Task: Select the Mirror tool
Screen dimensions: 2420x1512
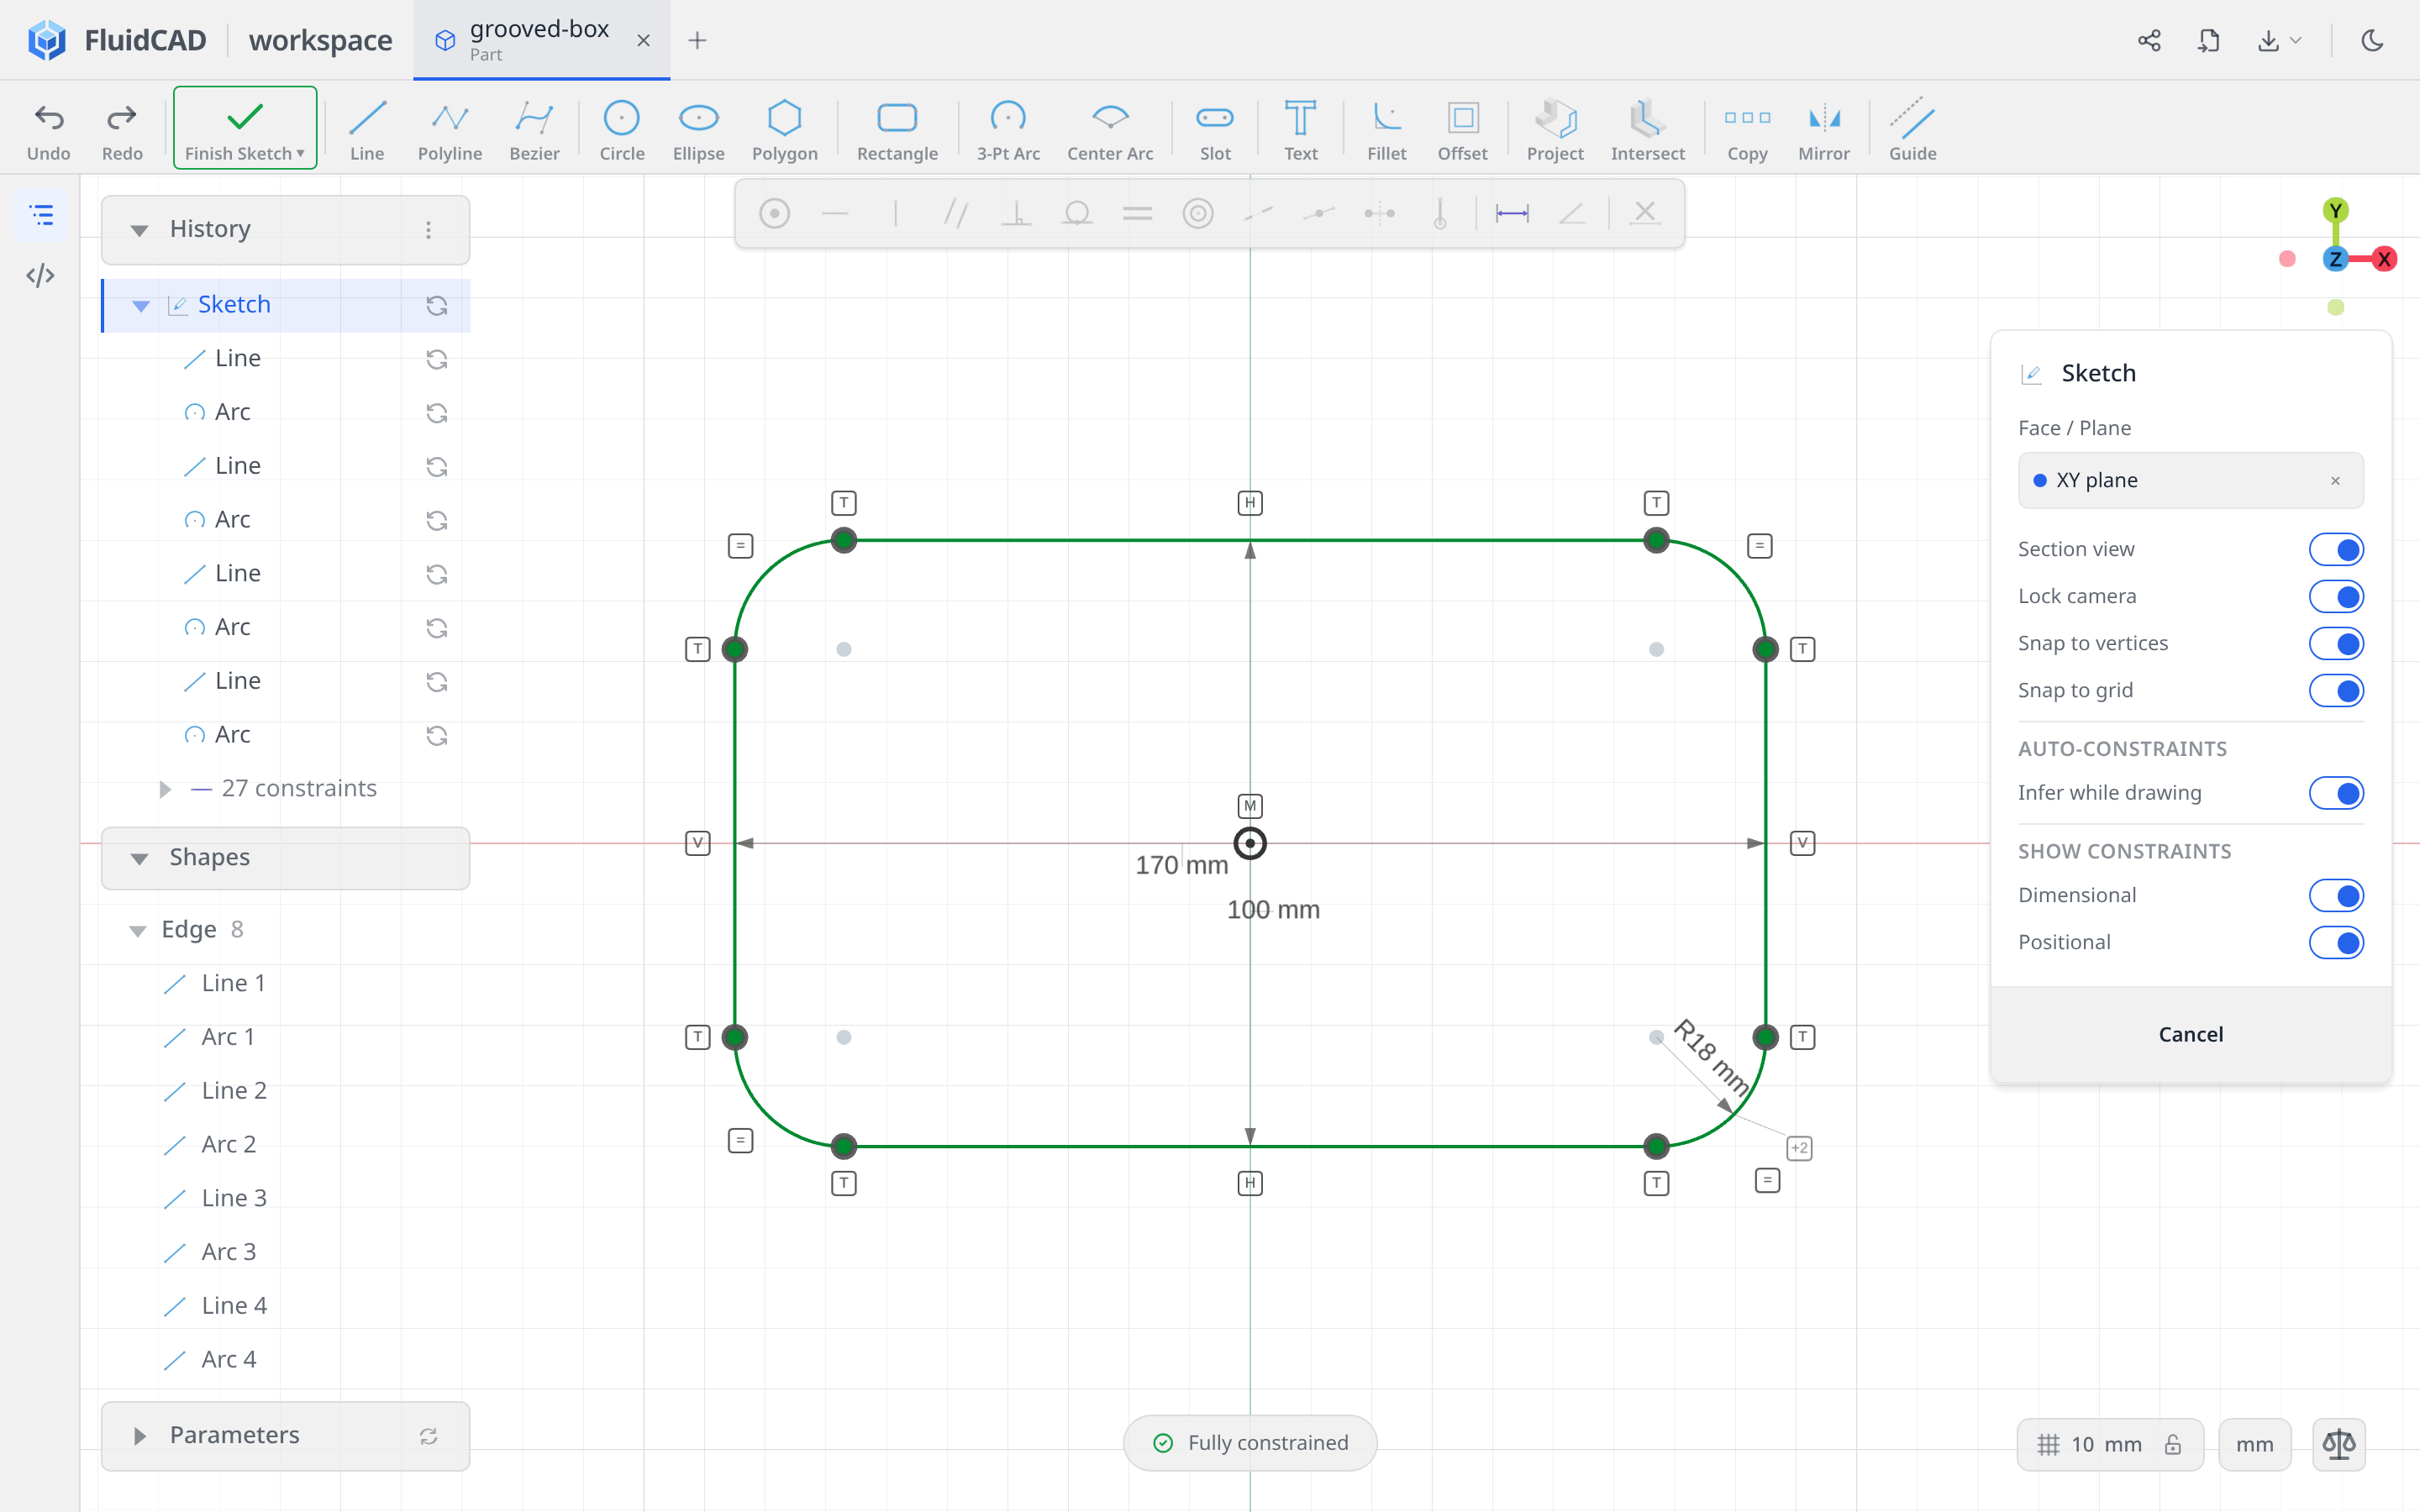Action: [x=1823, y=130]
